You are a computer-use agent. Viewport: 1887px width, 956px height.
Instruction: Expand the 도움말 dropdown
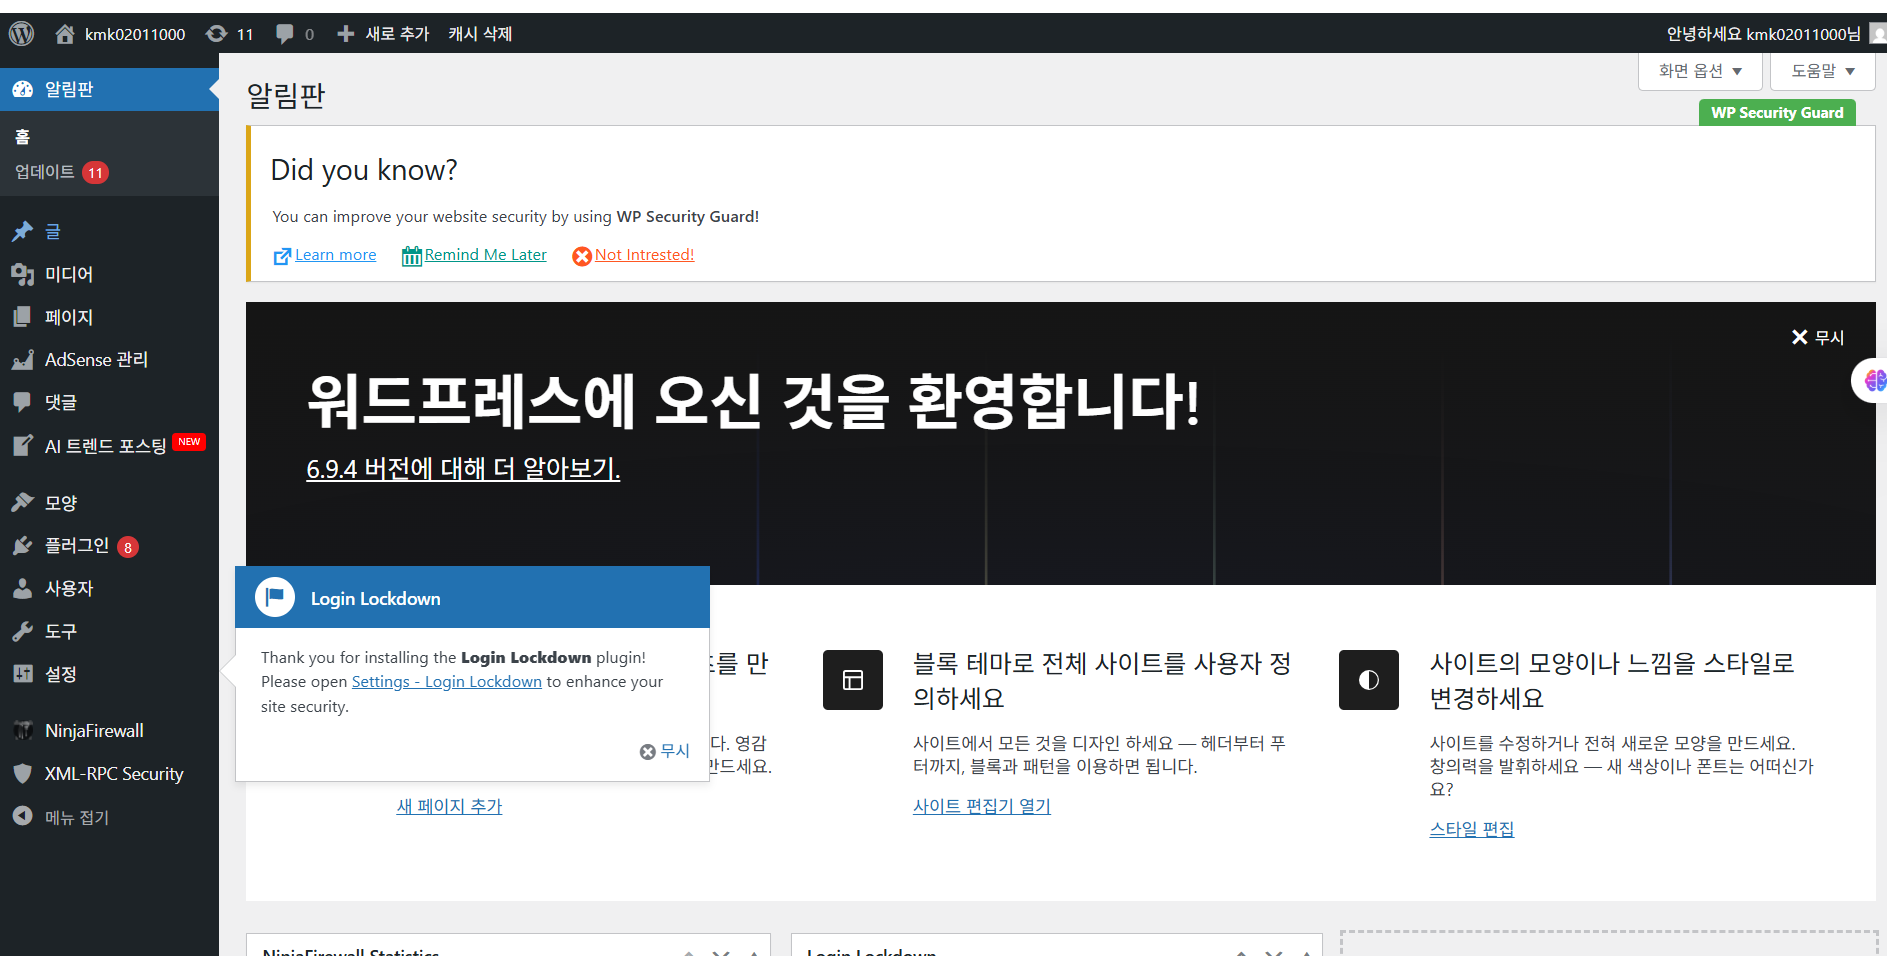point(1821,70)
